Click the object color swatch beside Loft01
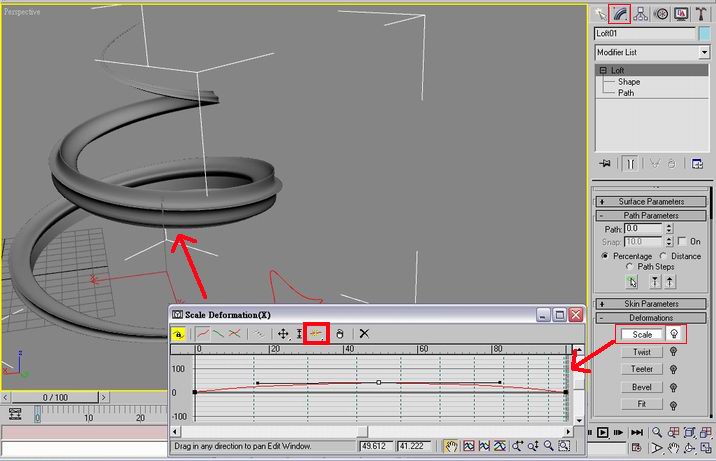The width and height of the screenshot is (716, 461). point(704,33)
